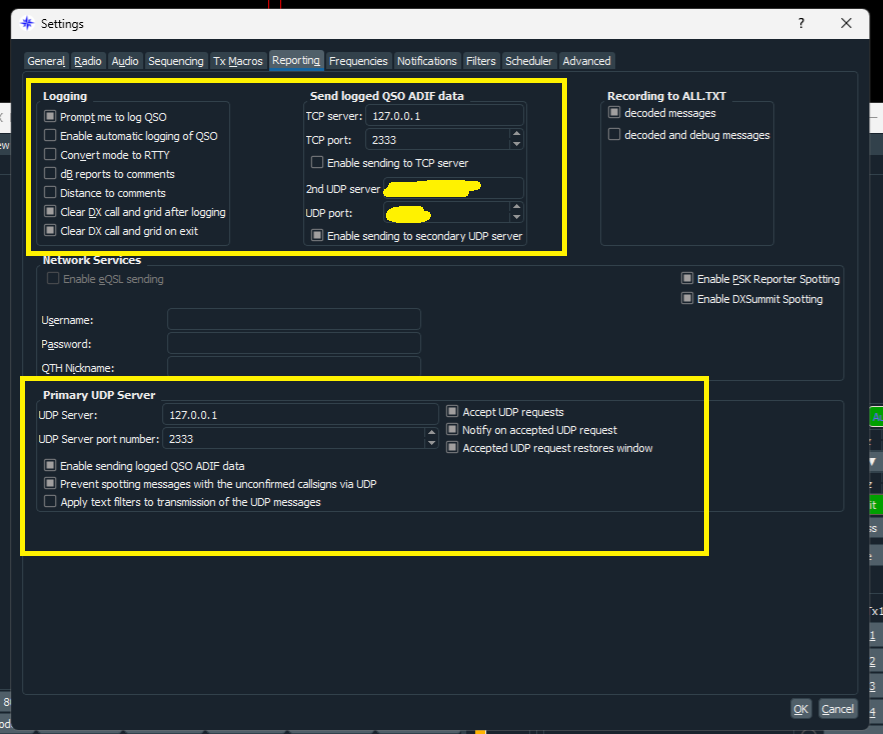This screenshot has width=883, height=734.
Task: Select the Radio tab
Action: coord(88,61)
